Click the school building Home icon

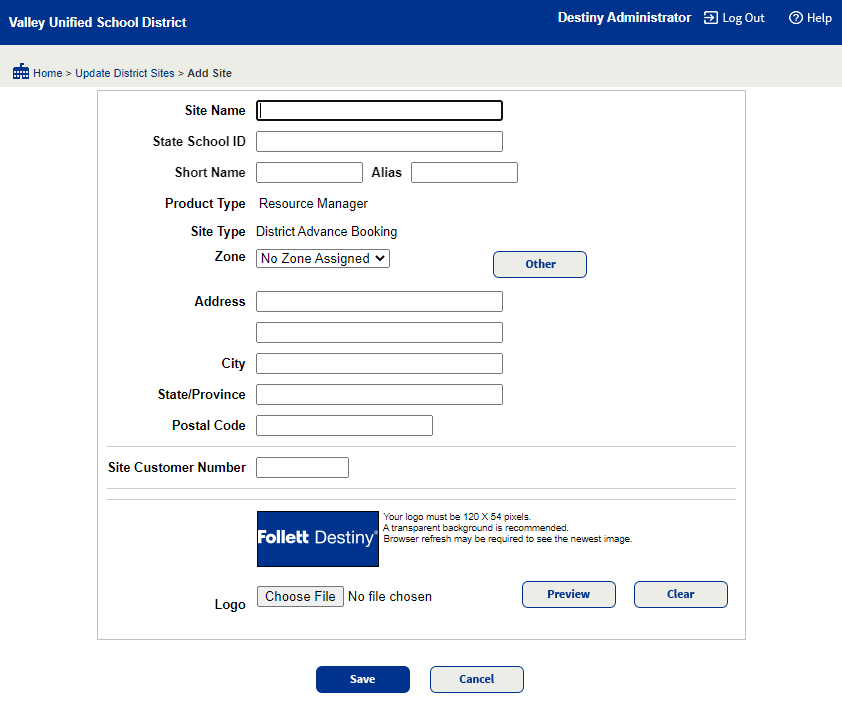tap(21, 71)
